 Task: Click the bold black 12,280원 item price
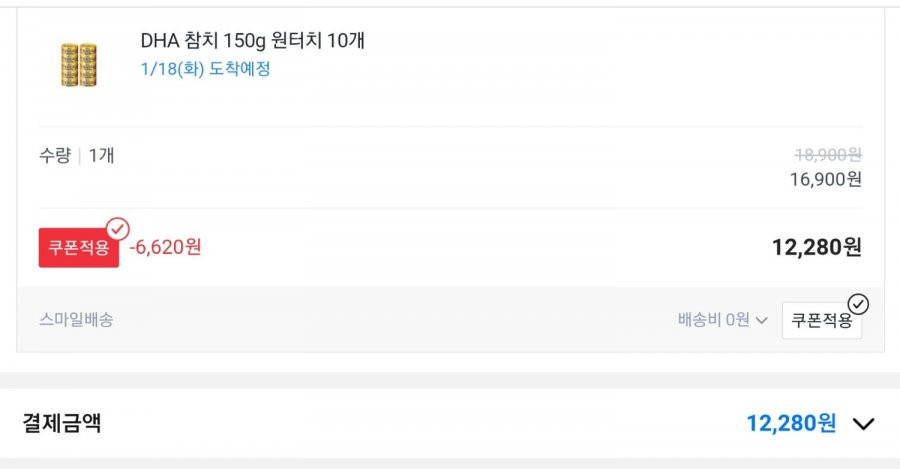816,247
